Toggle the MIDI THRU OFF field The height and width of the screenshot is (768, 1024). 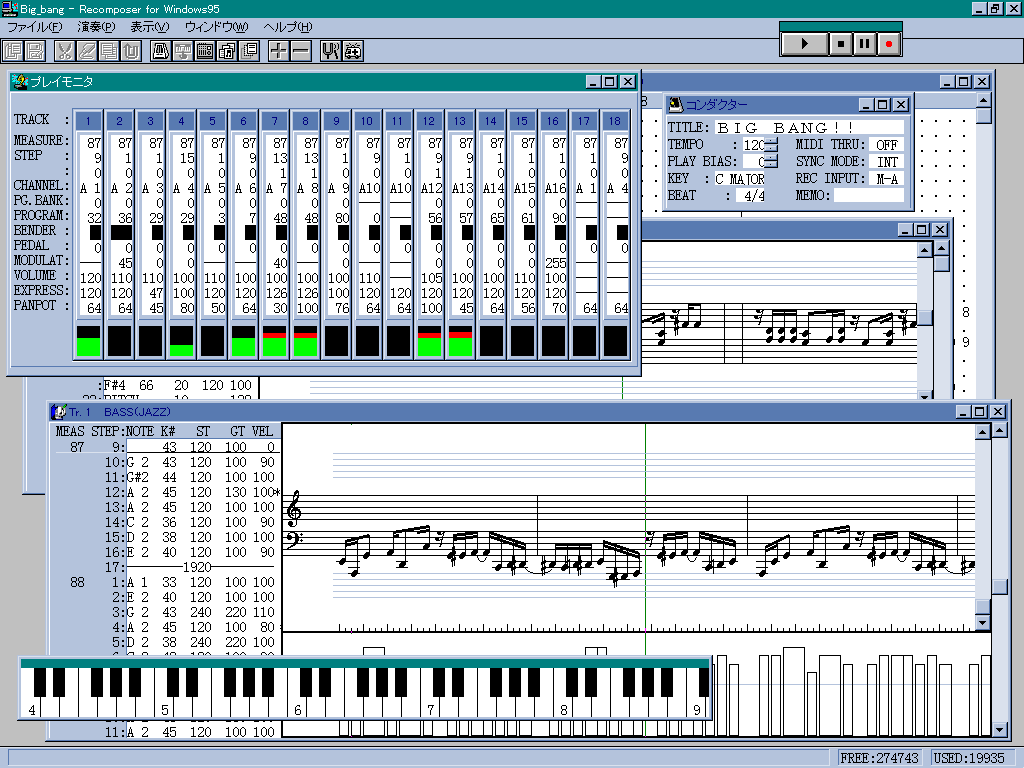coord(886,145)
